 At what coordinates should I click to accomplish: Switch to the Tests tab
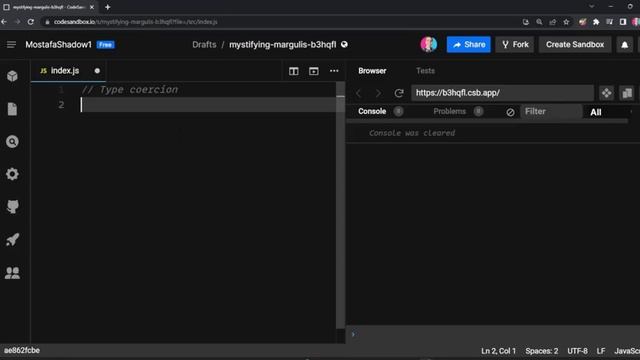coord(425,71)
